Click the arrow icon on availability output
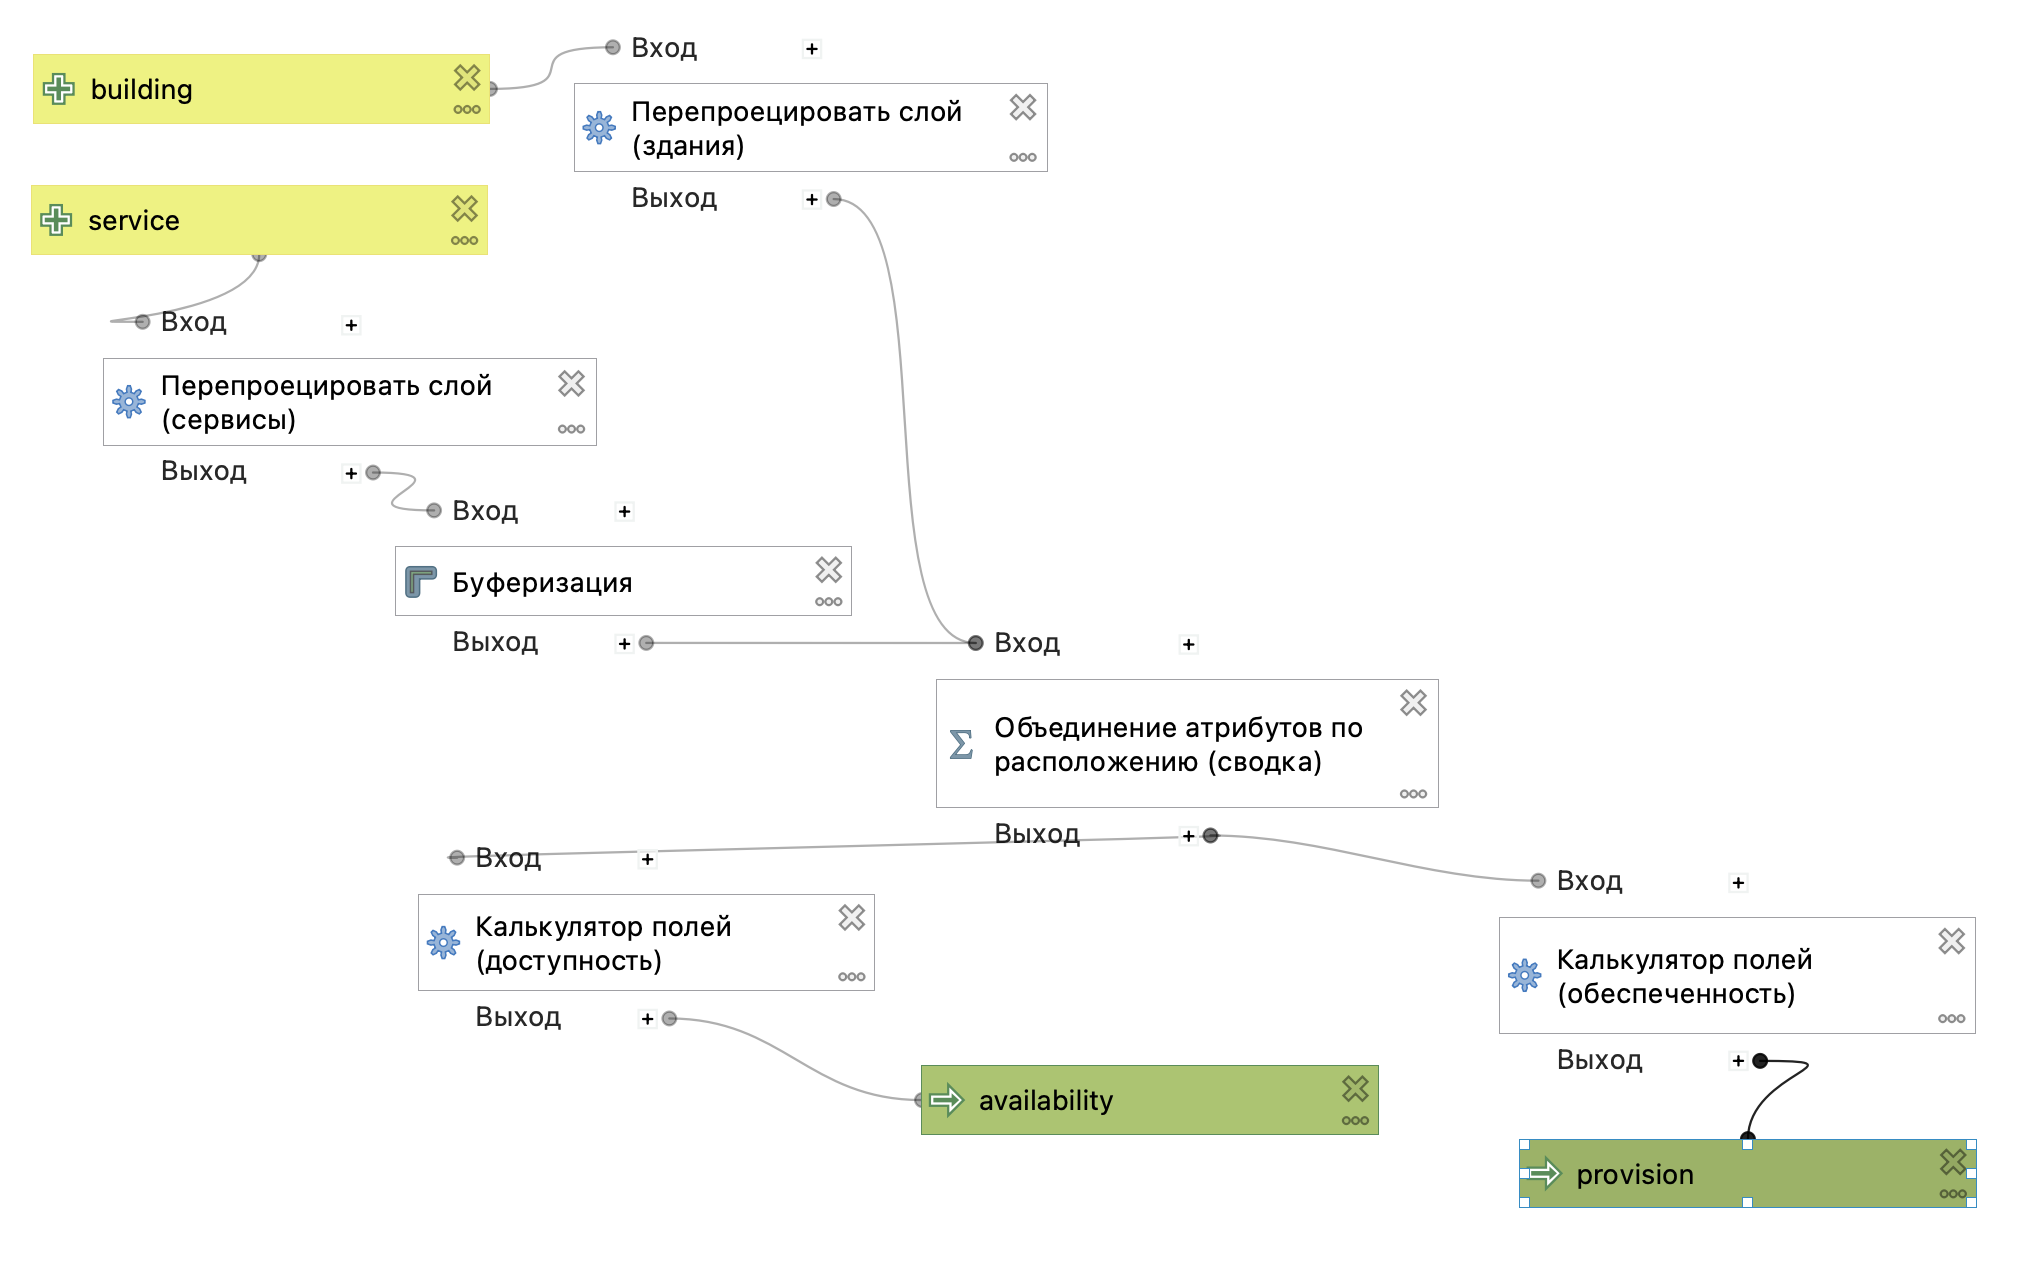The height and width of the screenshot is (1282, 2030). pos(946,1100)
